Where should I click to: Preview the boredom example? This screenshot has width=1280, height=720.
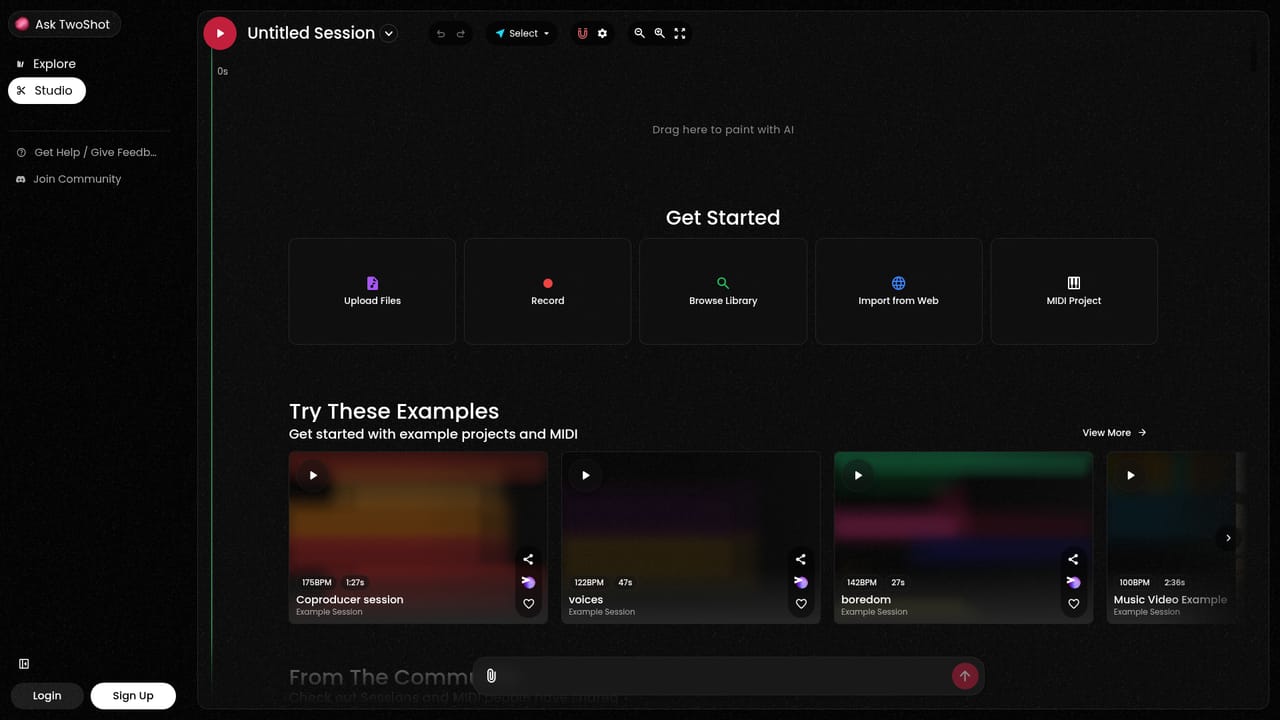[858, 475]
